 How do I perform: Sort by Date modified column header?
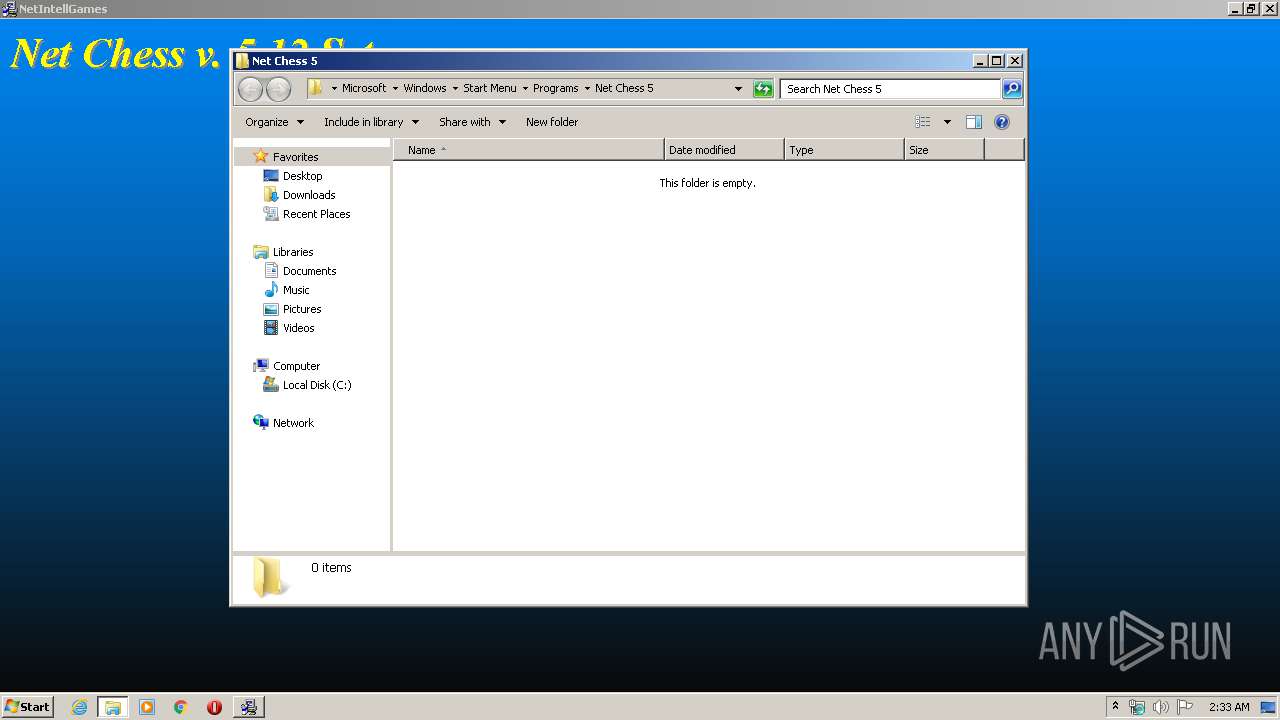click(x=724, y=150)
